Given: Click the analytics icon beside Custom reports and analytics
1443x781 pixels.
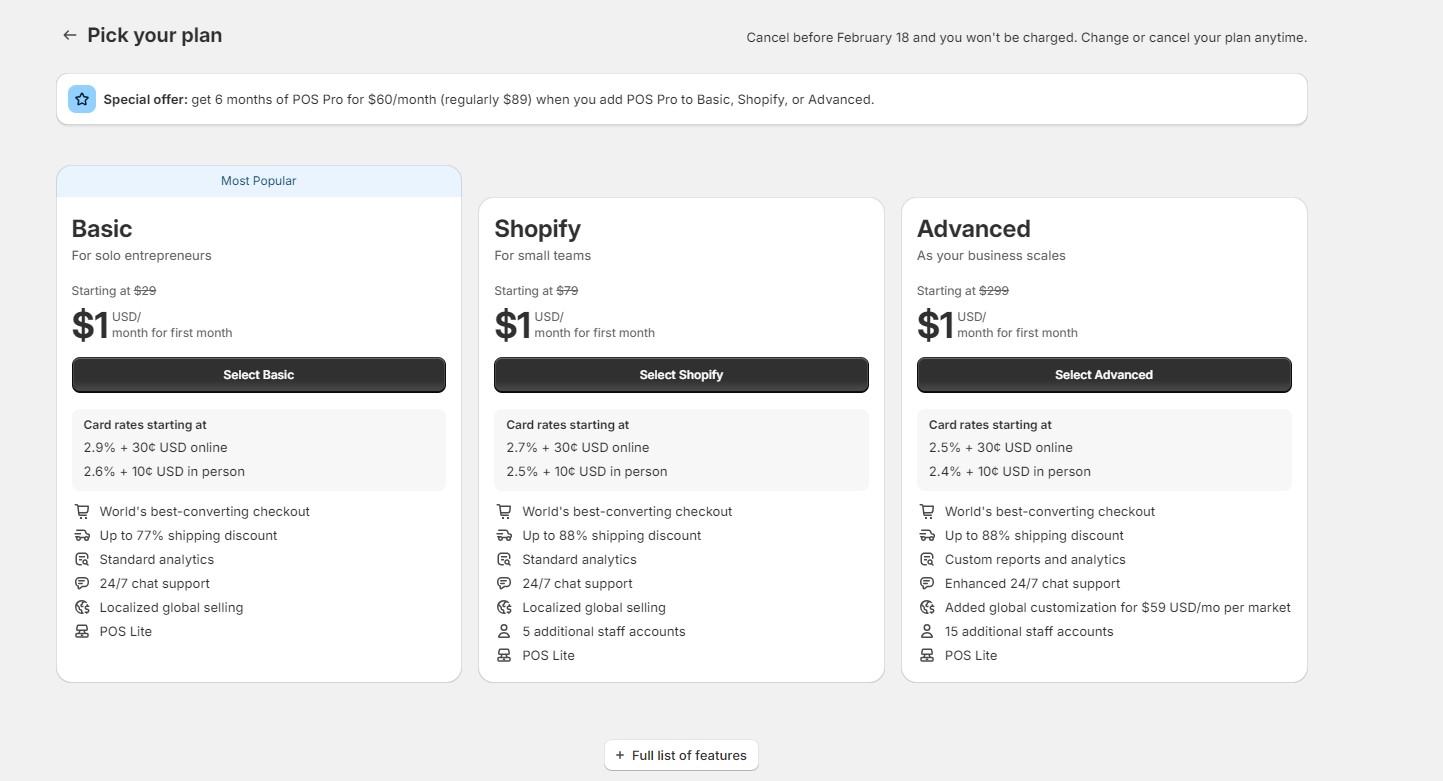Looking at the screenshot, I should point(927,559).
